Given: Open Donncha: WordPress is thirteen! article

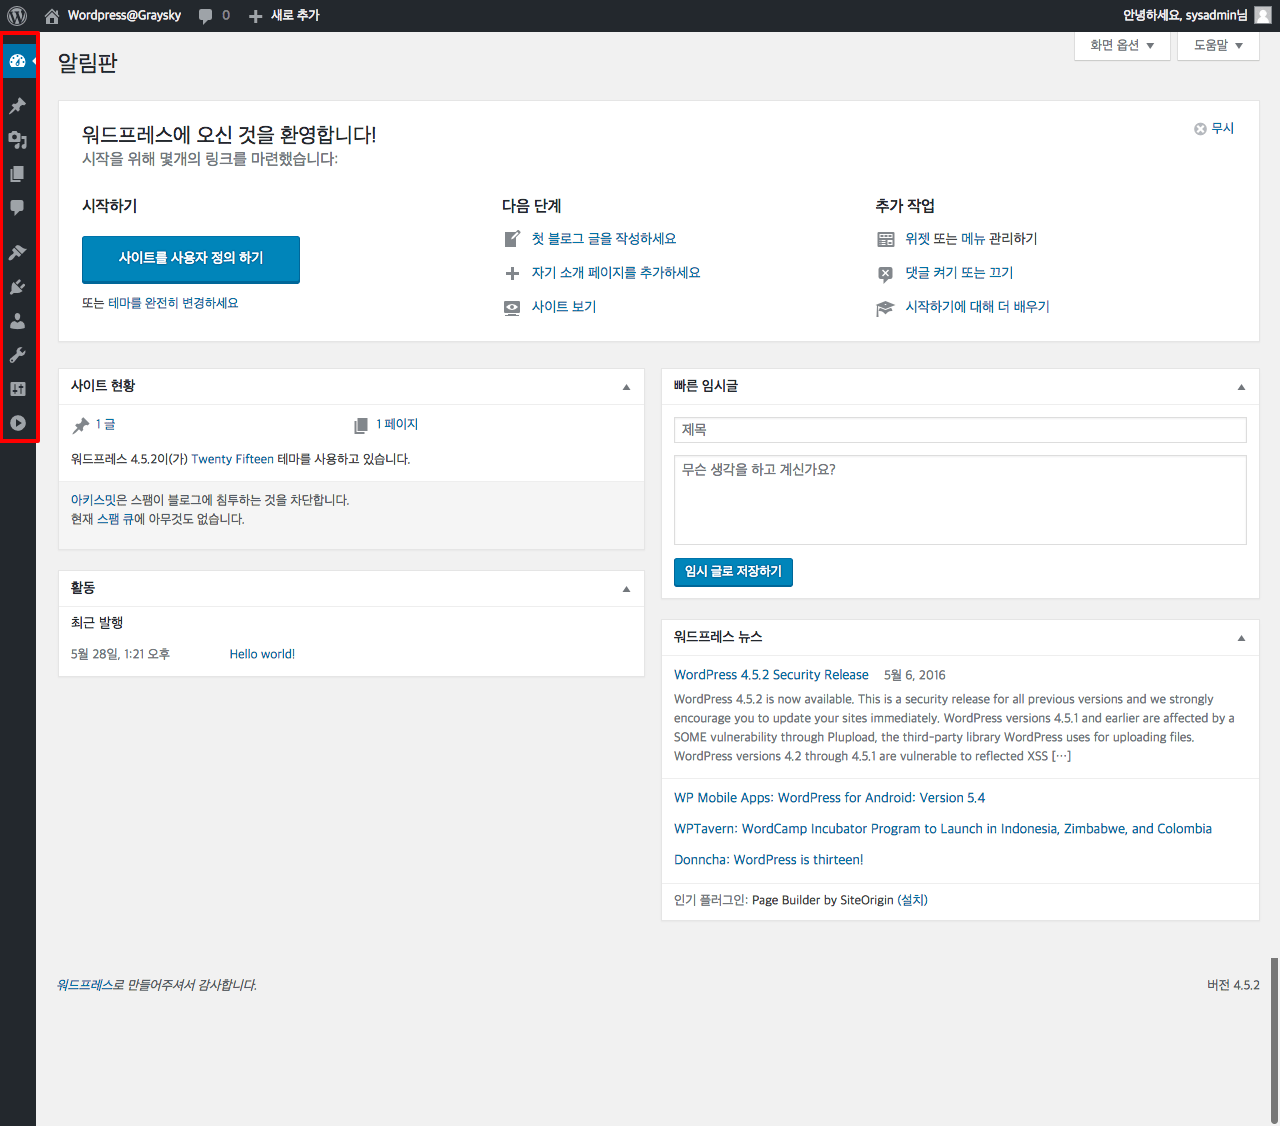Looking at the screenshot, I should pos(768,860).
